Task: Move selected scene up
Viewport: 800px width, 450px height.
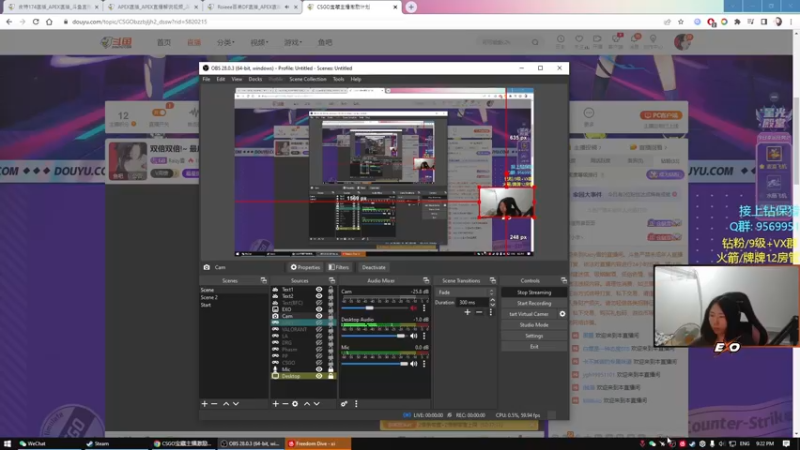Action: pos(226,404)
